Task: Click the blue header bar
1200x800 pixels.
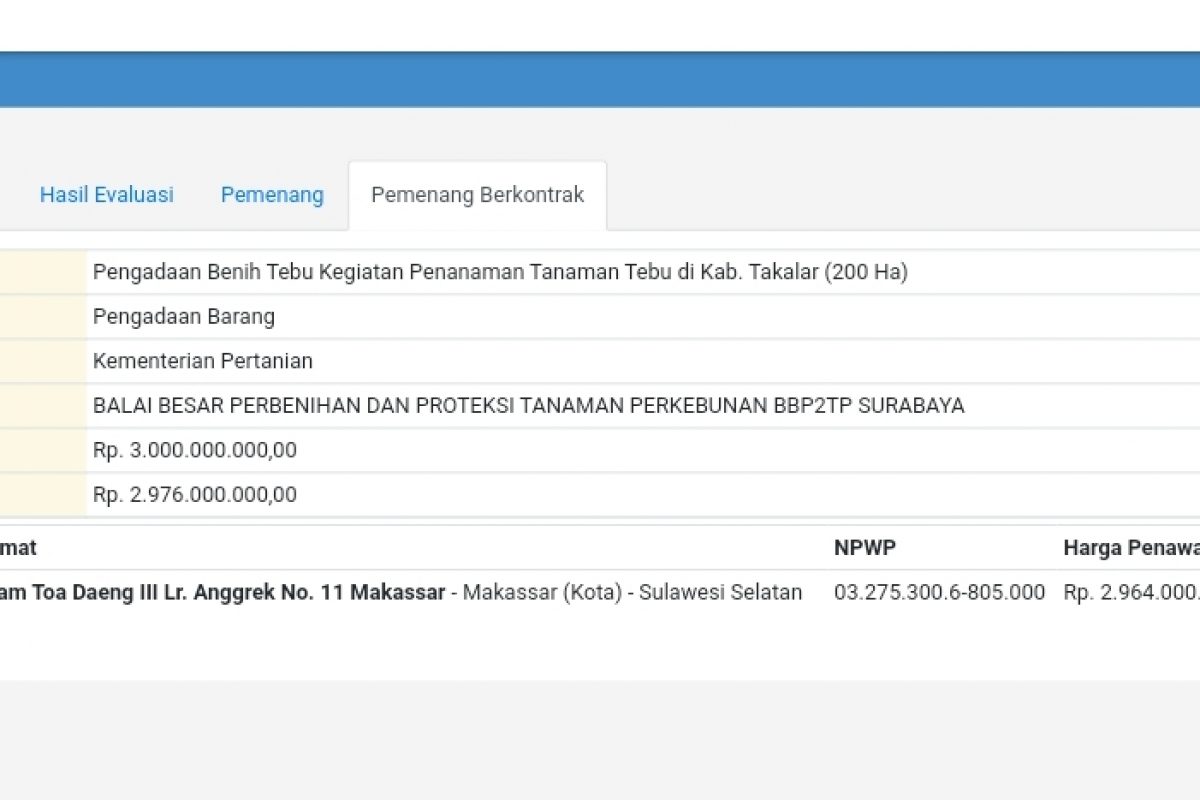Action: point(600,80)
